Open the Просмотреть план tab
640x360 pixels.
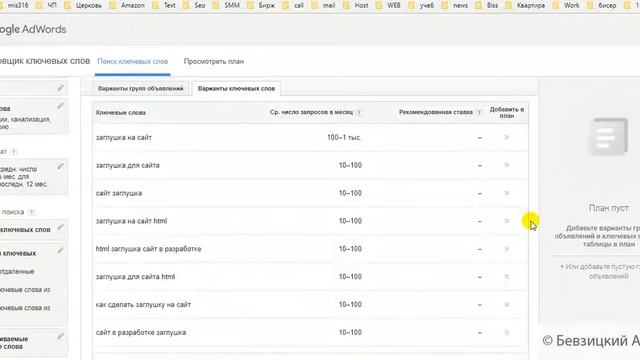(x=214, y=62)
